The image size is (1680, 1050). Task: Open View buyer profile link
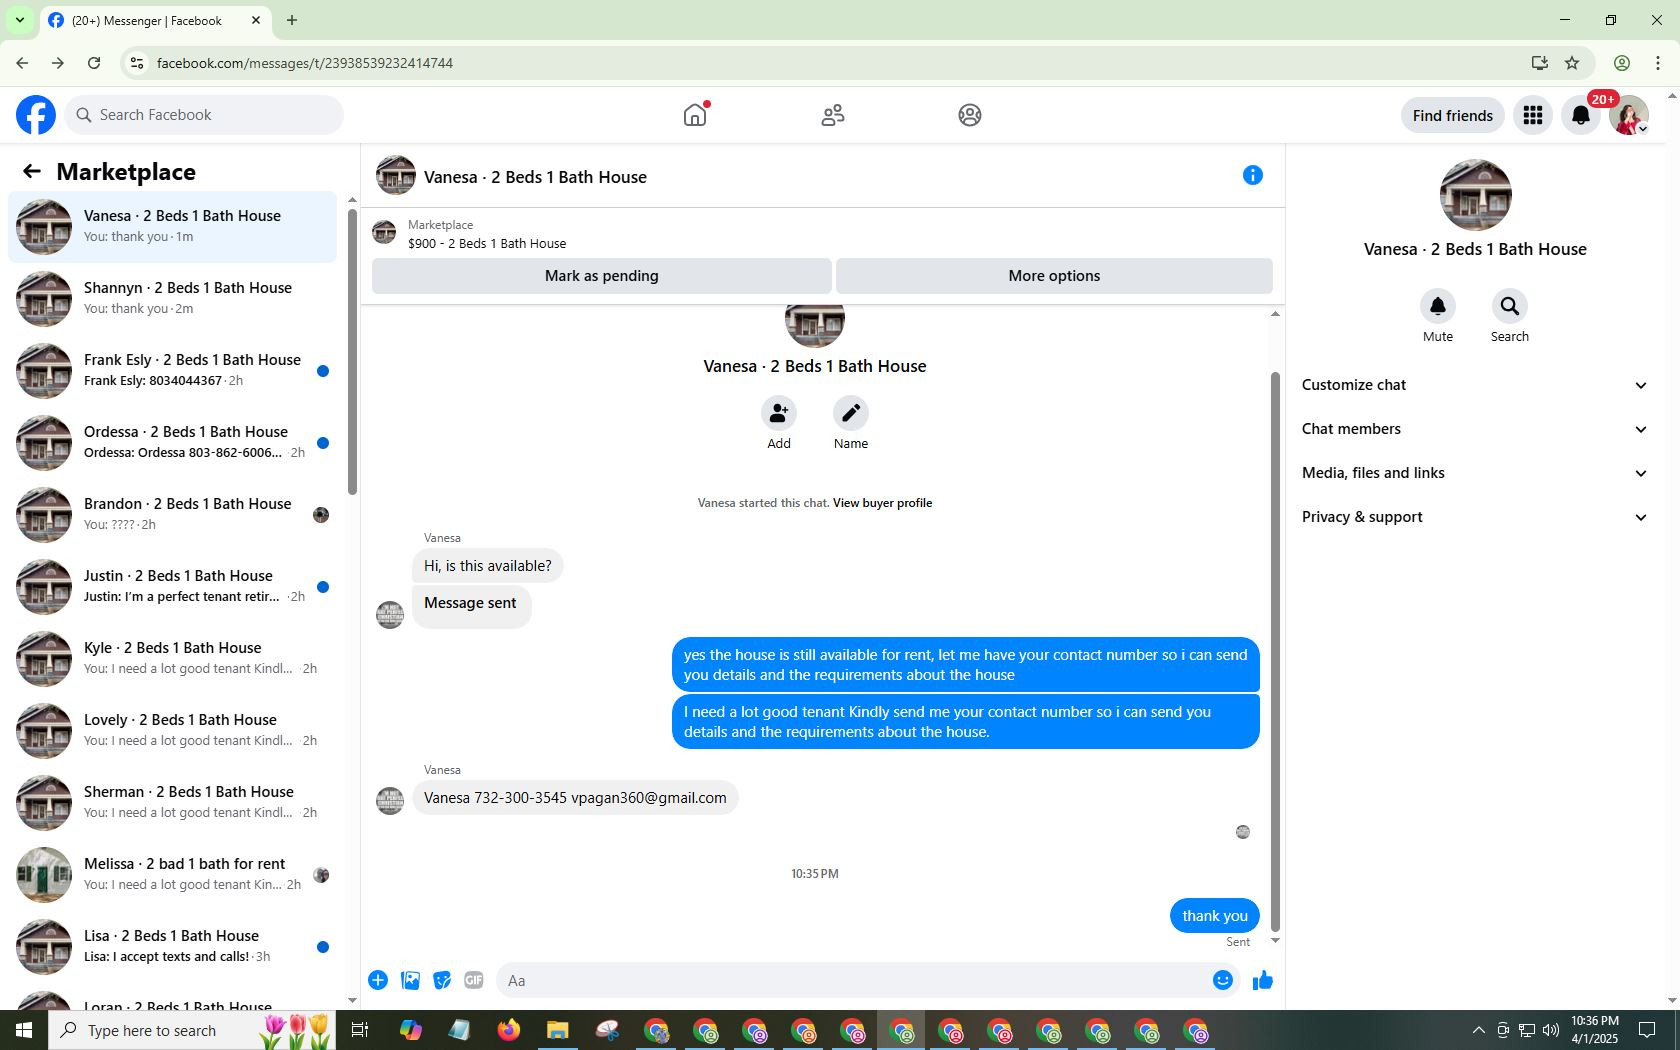(882, 503)
